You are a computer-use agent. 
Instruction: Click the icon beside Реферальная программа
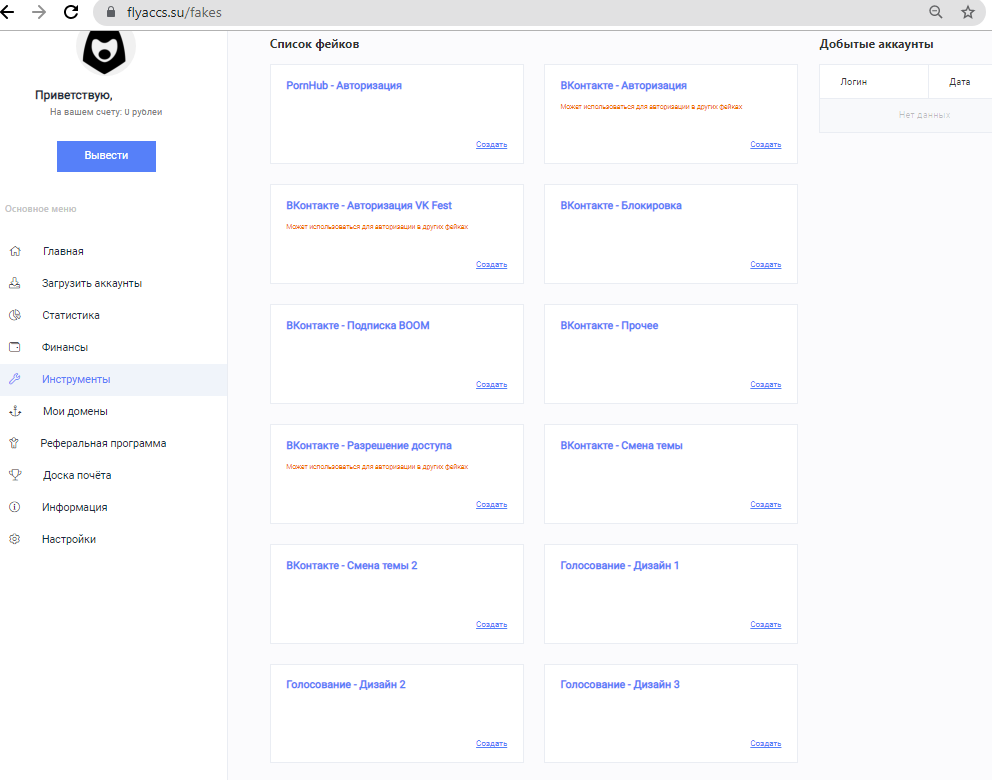14,443
